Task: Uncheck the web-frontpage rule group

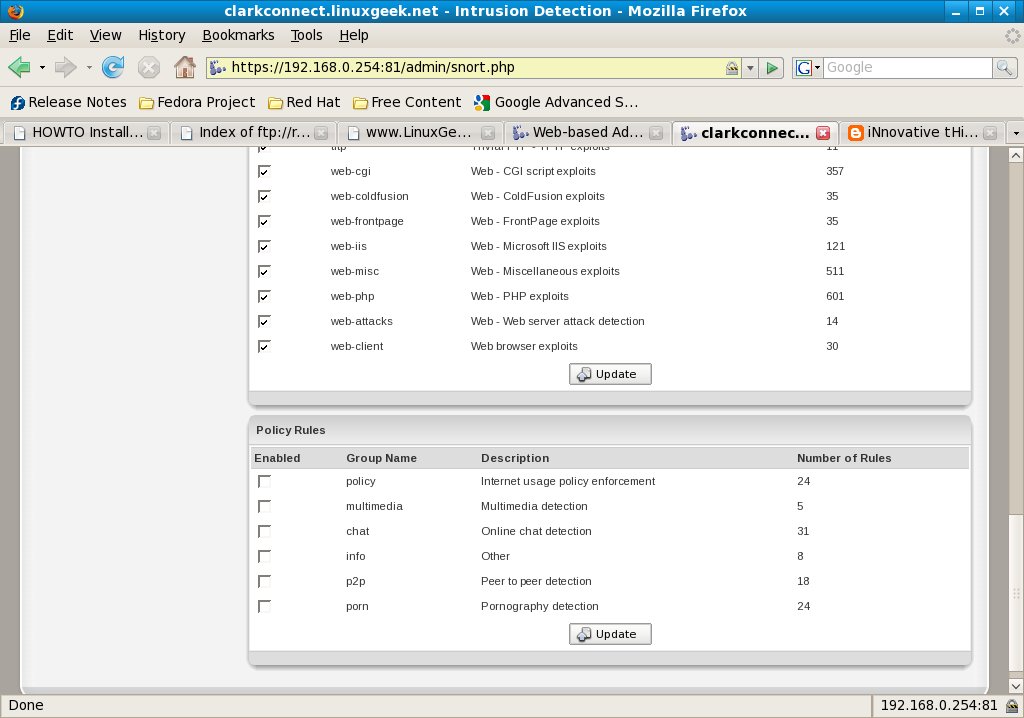Action: click(264, 221)
